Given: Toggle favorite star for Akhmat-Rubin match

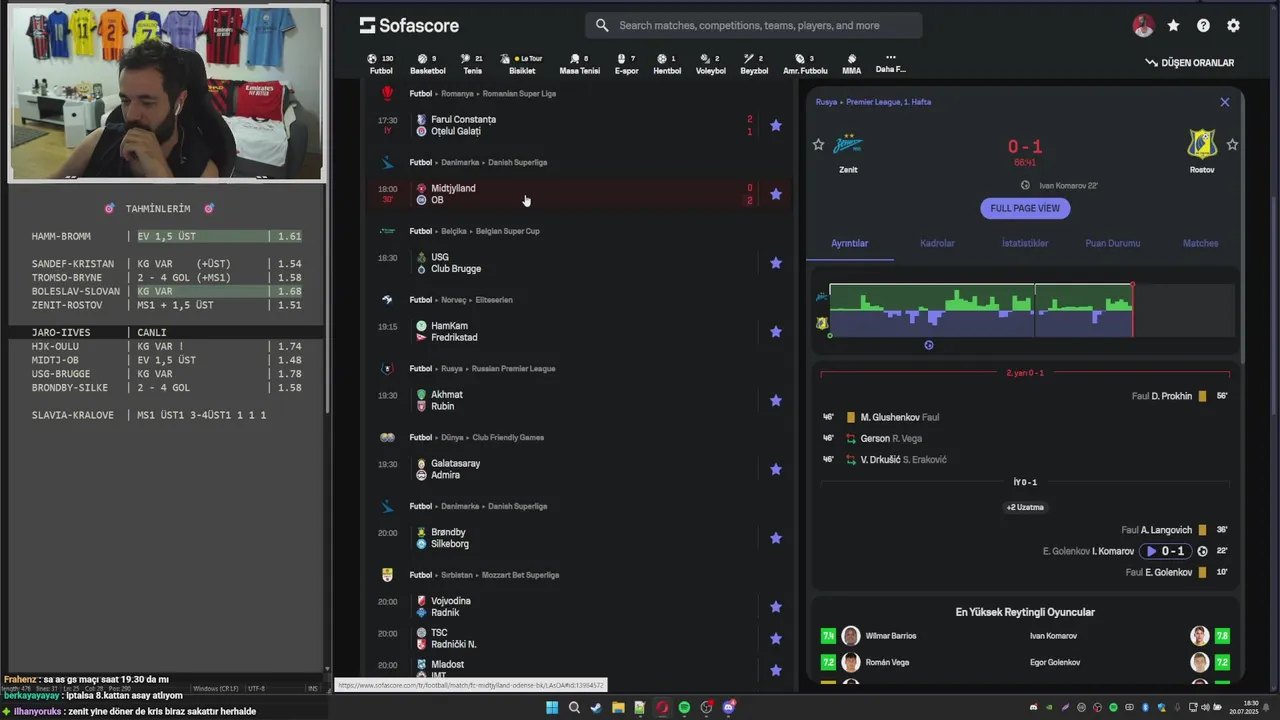Looking at the screenshot, I should pos(775,400).
